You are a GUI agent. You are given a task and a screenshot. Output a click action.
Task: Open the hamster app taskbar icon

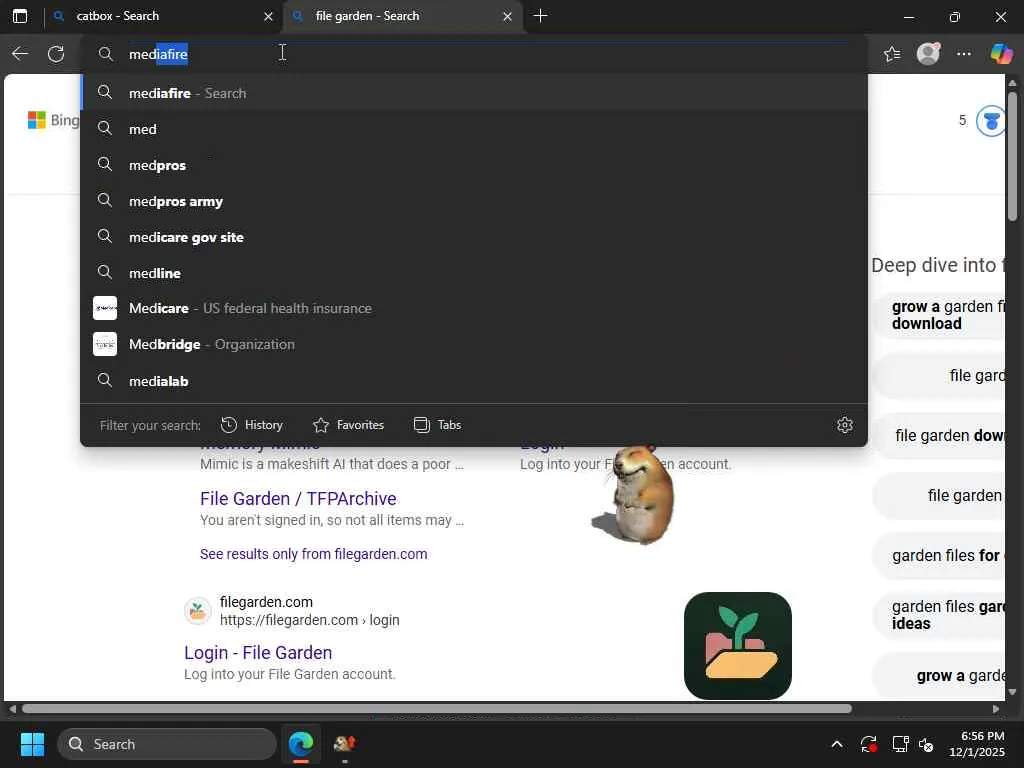(344, 744)
